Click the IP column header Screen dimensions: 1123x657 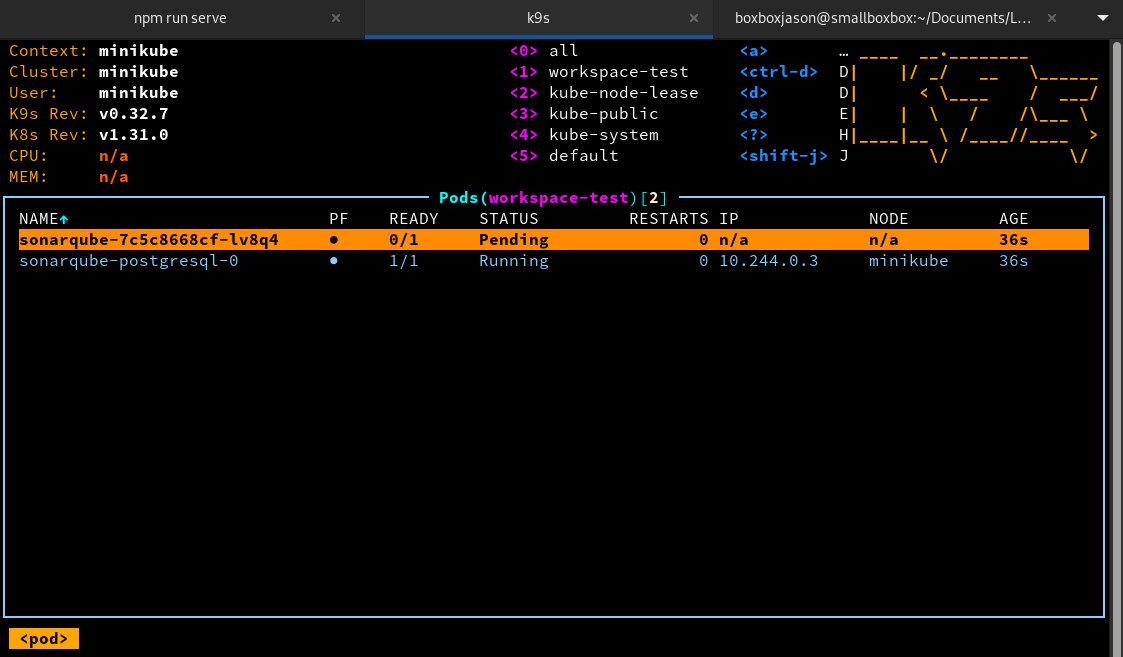pos(728,219)
